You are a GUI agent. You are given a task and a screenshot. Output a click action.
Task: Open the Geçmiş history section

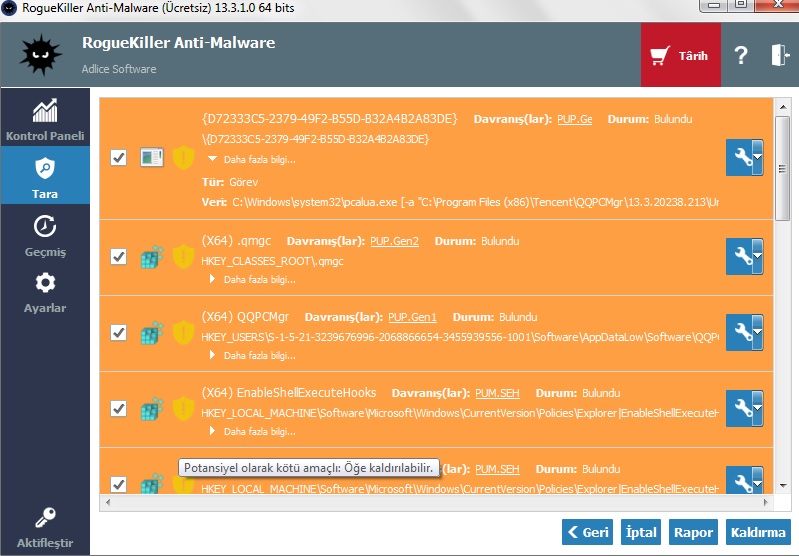[45, 235]
